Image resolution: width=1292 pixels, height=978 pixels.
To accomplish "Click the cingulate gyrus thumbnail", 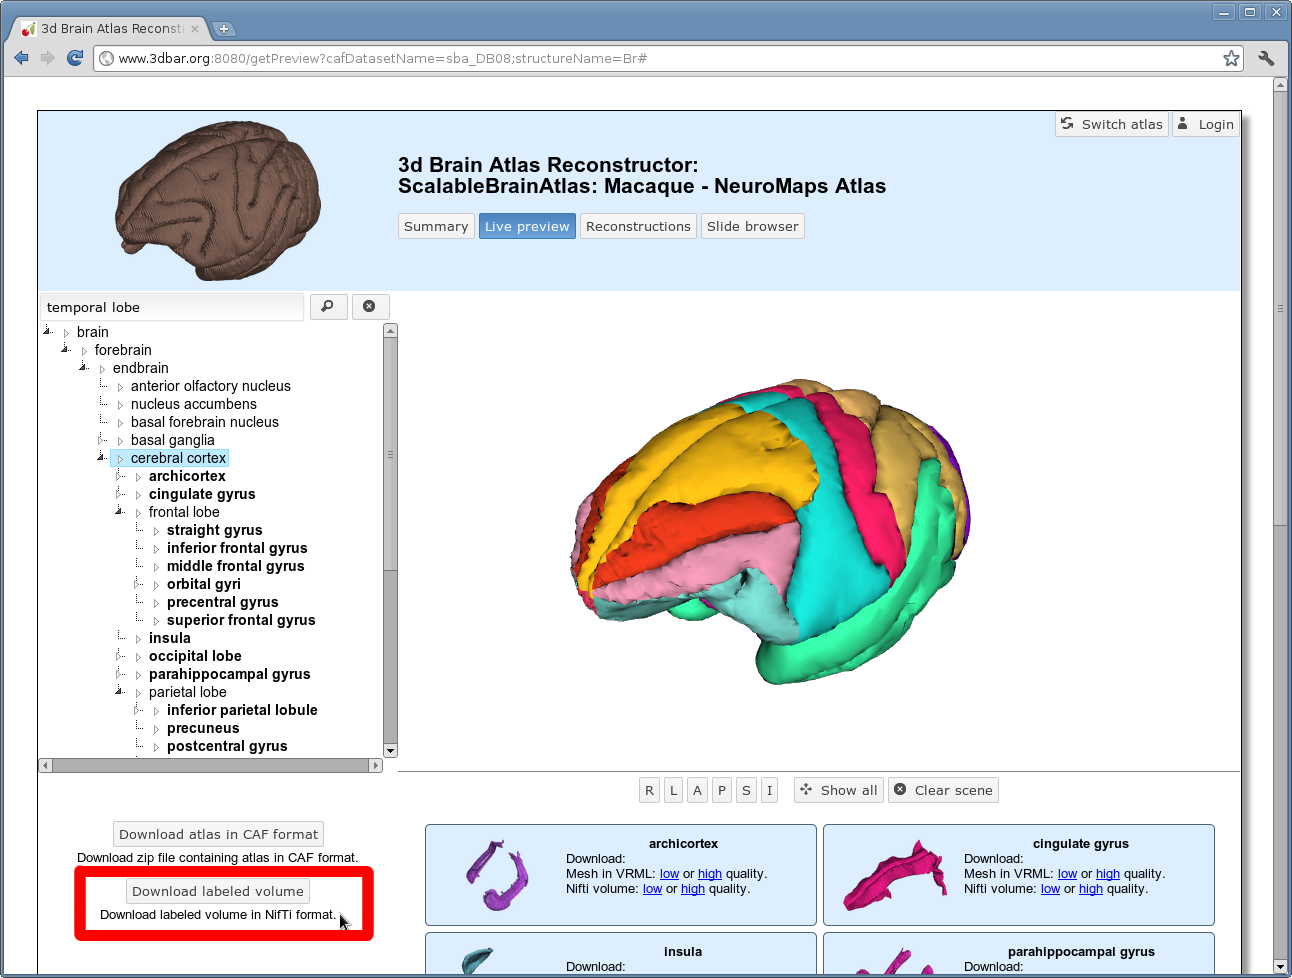I will pyautogui.click(x=894, y=875).
